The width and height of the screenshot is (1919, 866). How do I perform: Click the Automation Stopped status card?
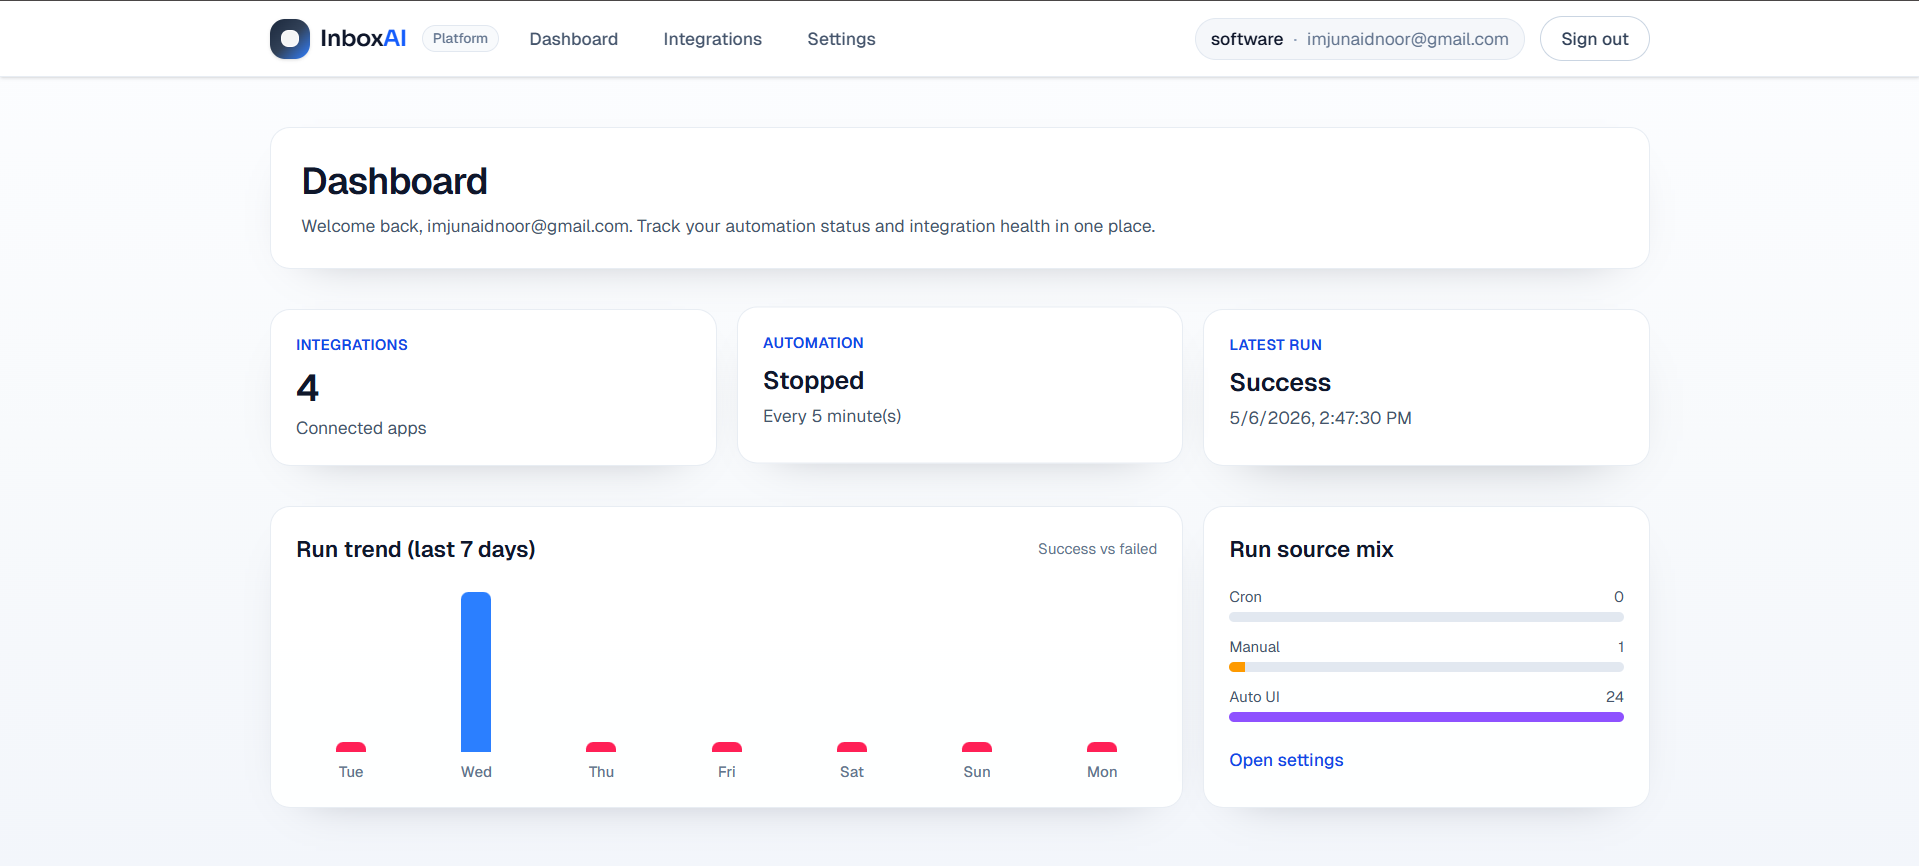(x=960, y=385)
